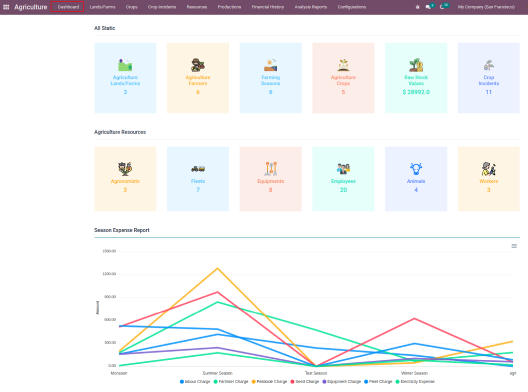Viewport: 528px width, 392px height.
Task: Click the Agriculture Lands/Farms landscape icon
Action: coord(125,65)
